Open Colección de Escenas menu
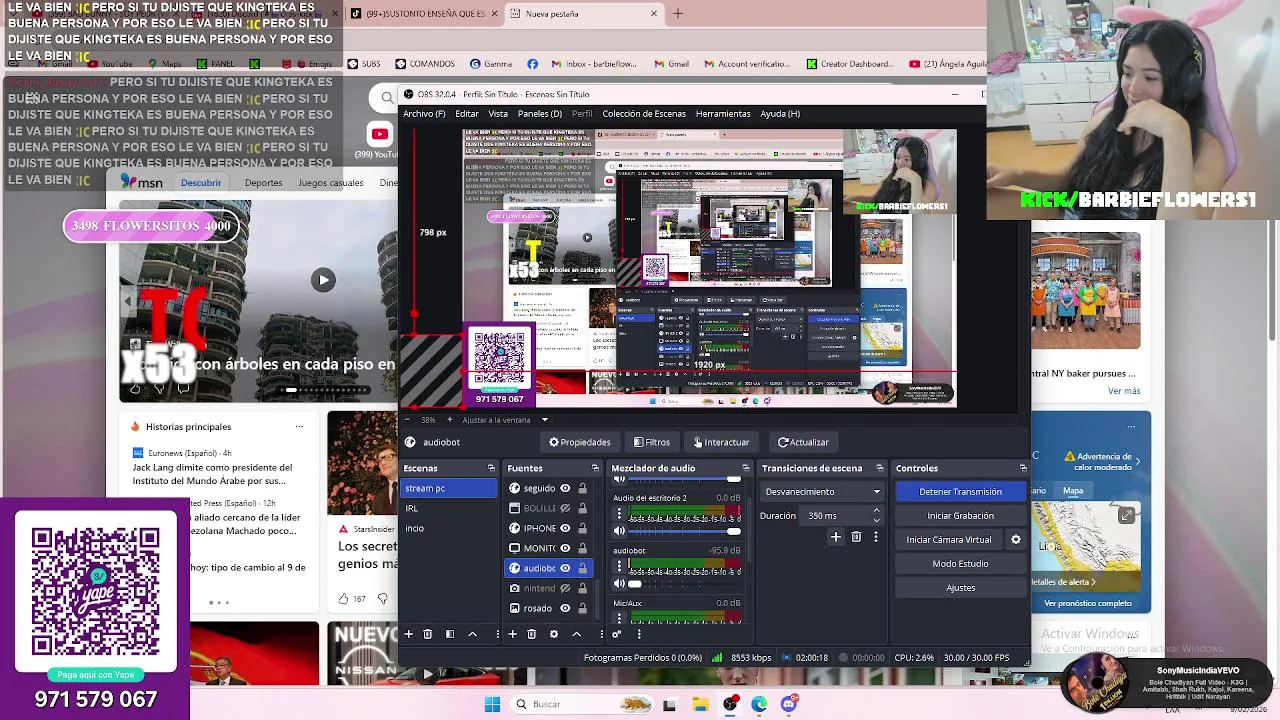Image resolution: width=1280 pixels, height=720 pixels. (x=644, y=114)
